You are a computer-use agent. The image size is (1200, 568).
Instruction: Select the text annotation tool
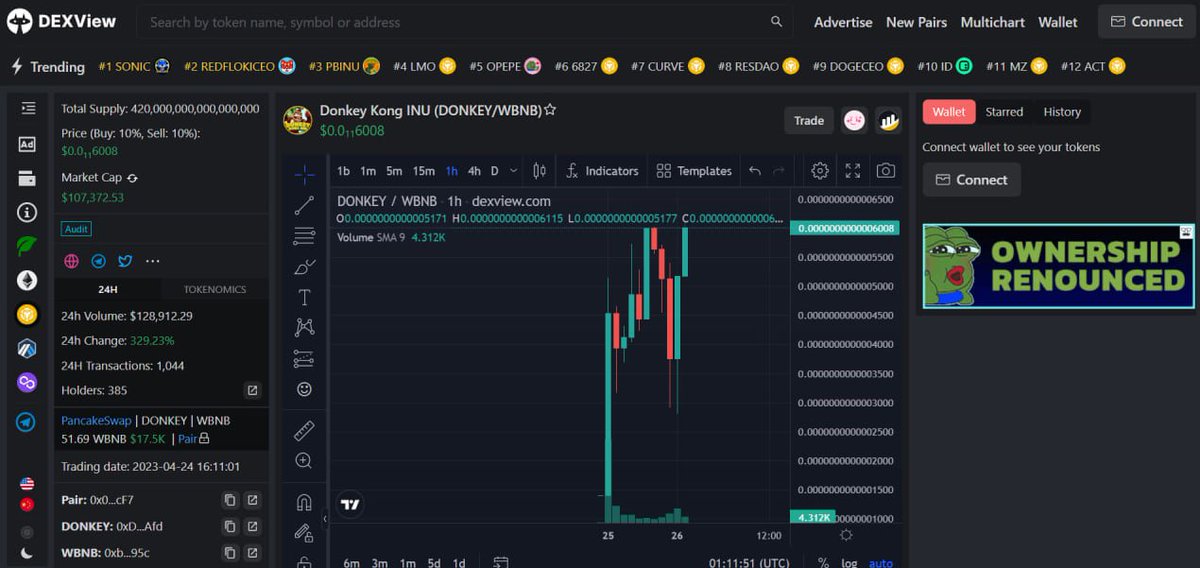click(304, 297)
